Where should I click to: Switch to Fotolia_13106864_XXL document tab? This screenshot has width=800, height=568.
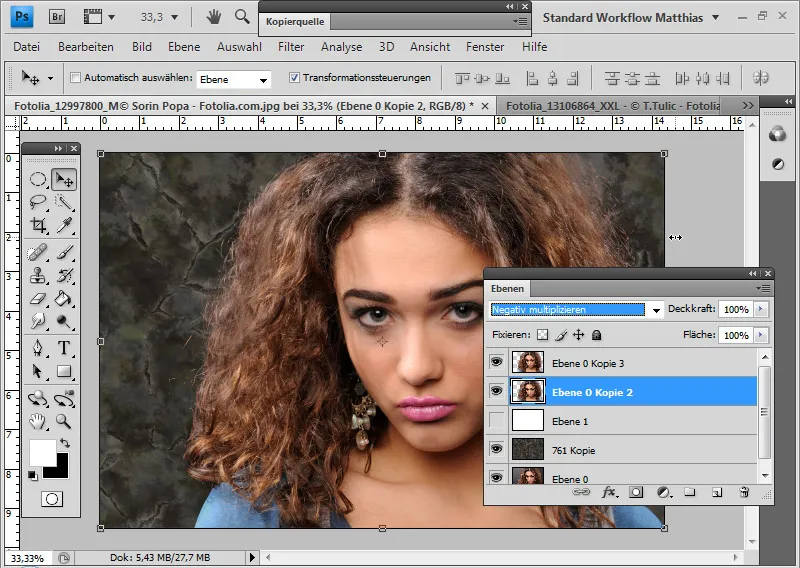coord(613,106)
